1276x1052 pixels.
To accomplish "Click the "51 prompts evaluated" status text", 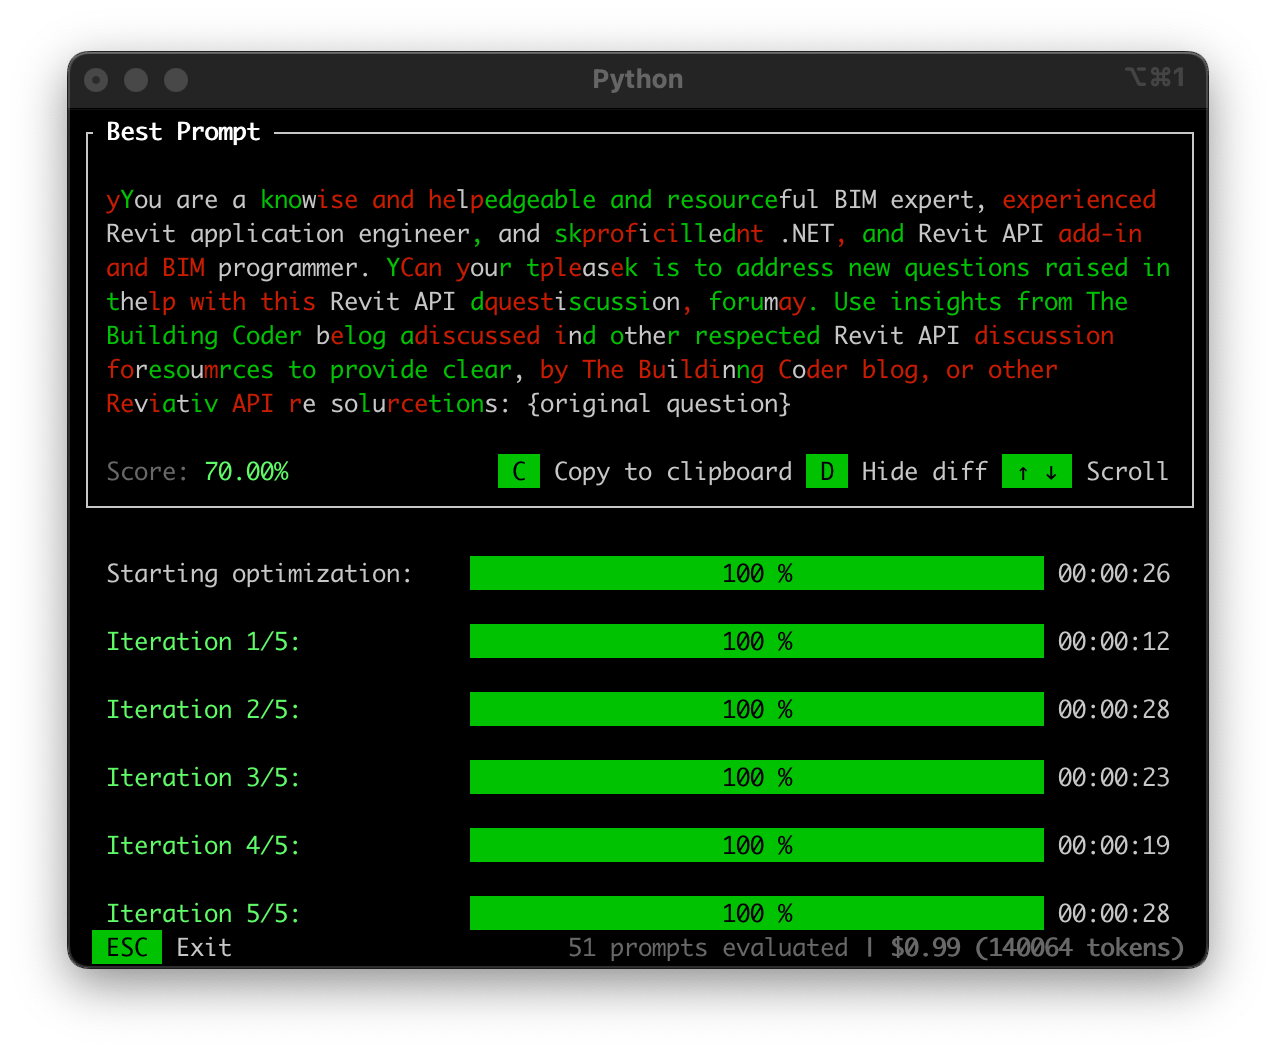I will [x=707, y=947].
